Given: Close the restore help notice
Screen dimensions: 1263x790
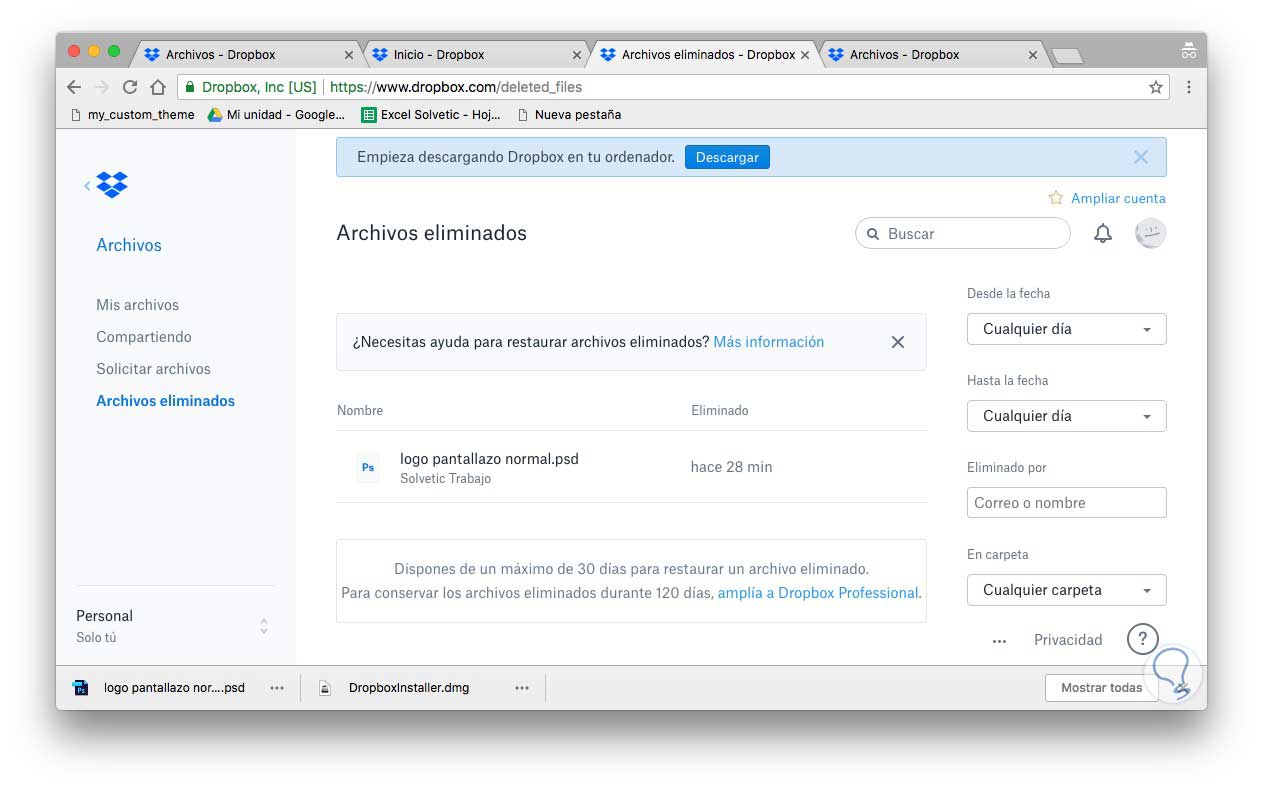Looking at the screenshot, I should pos(897,342).
